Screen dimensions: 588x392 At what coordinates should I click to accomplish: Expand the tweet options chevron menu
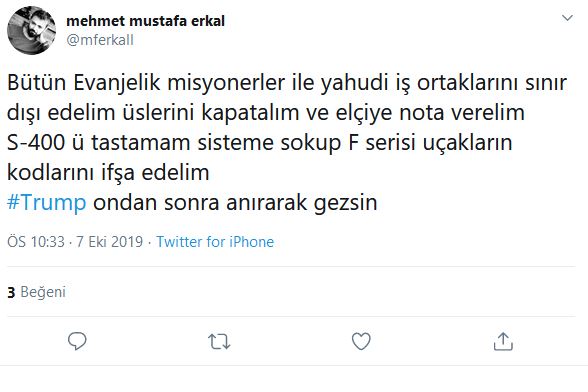567,18
